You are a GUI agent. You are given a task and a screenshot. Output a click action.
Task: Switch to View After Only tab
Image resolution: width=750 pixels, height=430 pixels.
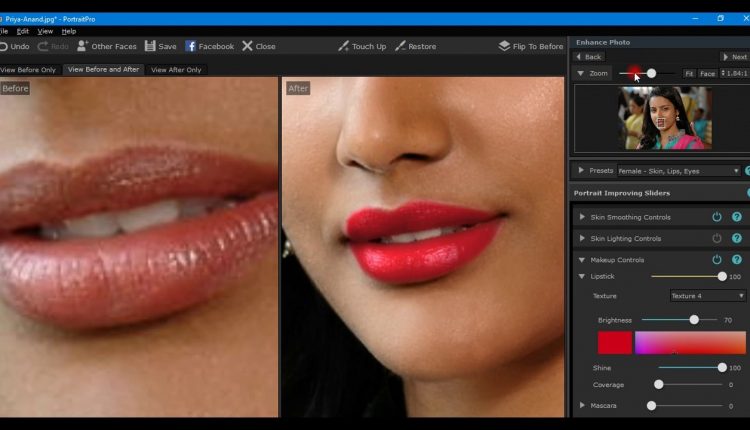coord(176,70)
